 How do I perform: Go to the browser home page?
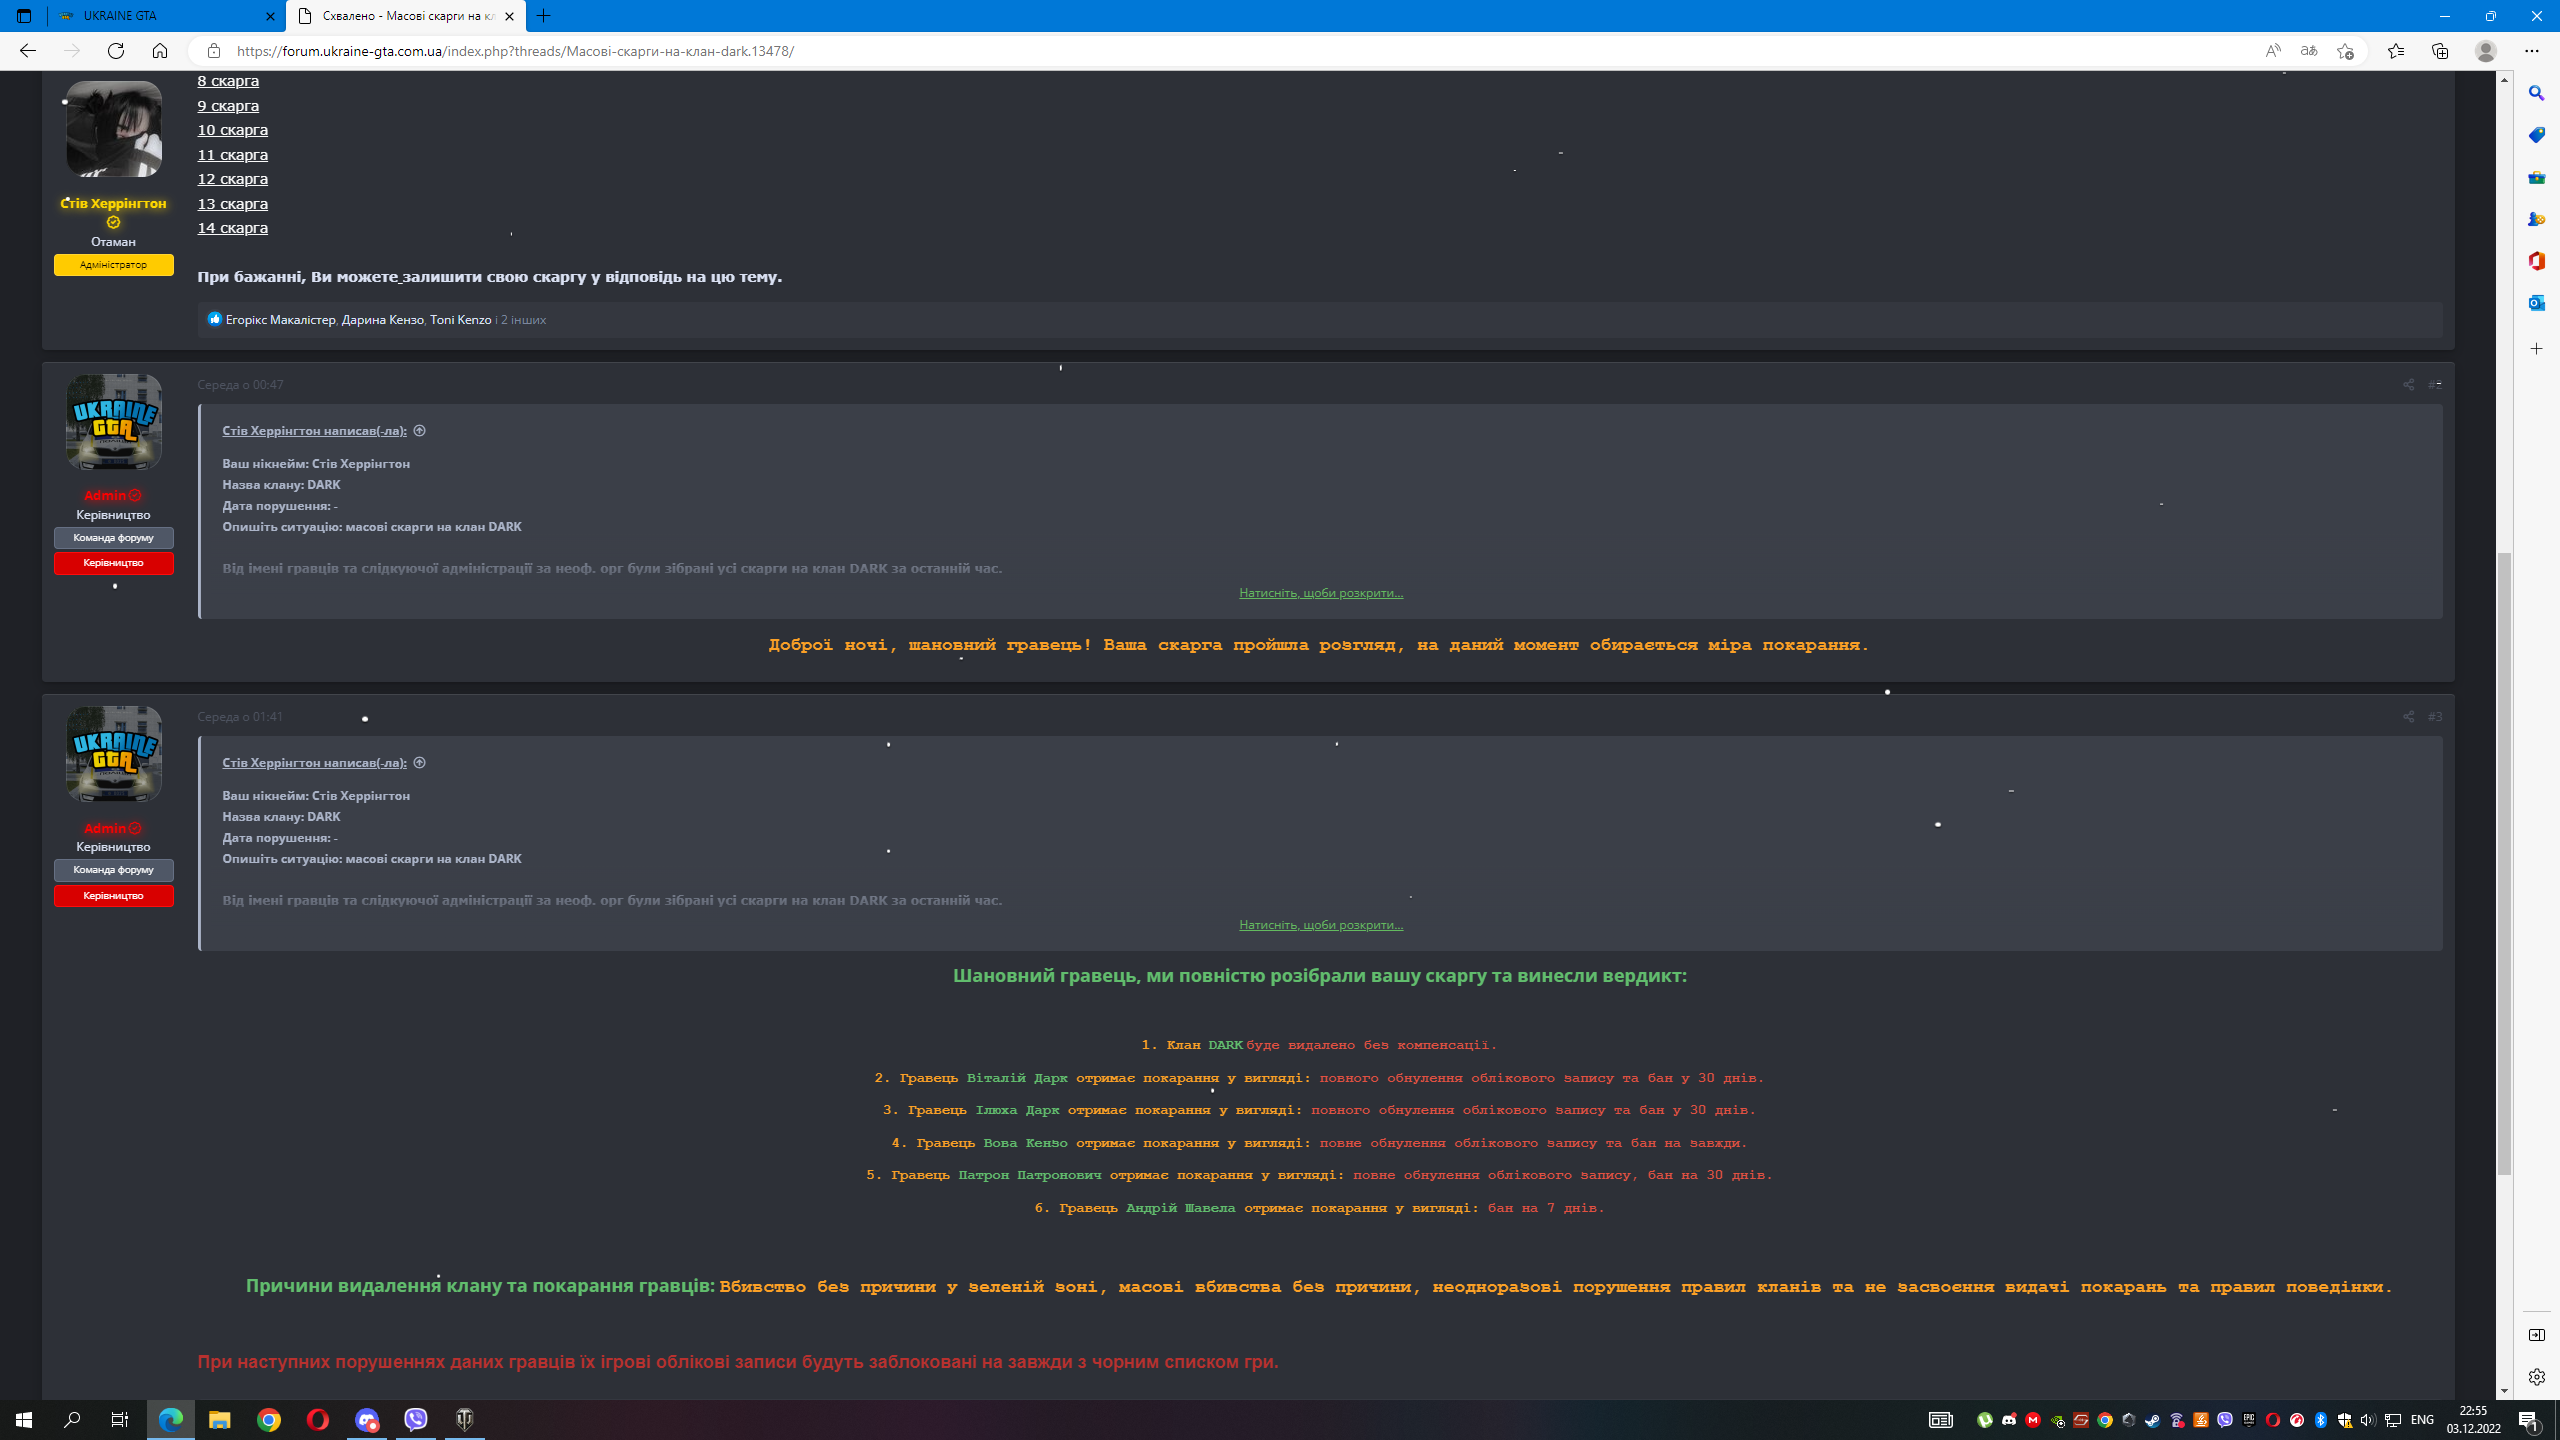point(160,51)
